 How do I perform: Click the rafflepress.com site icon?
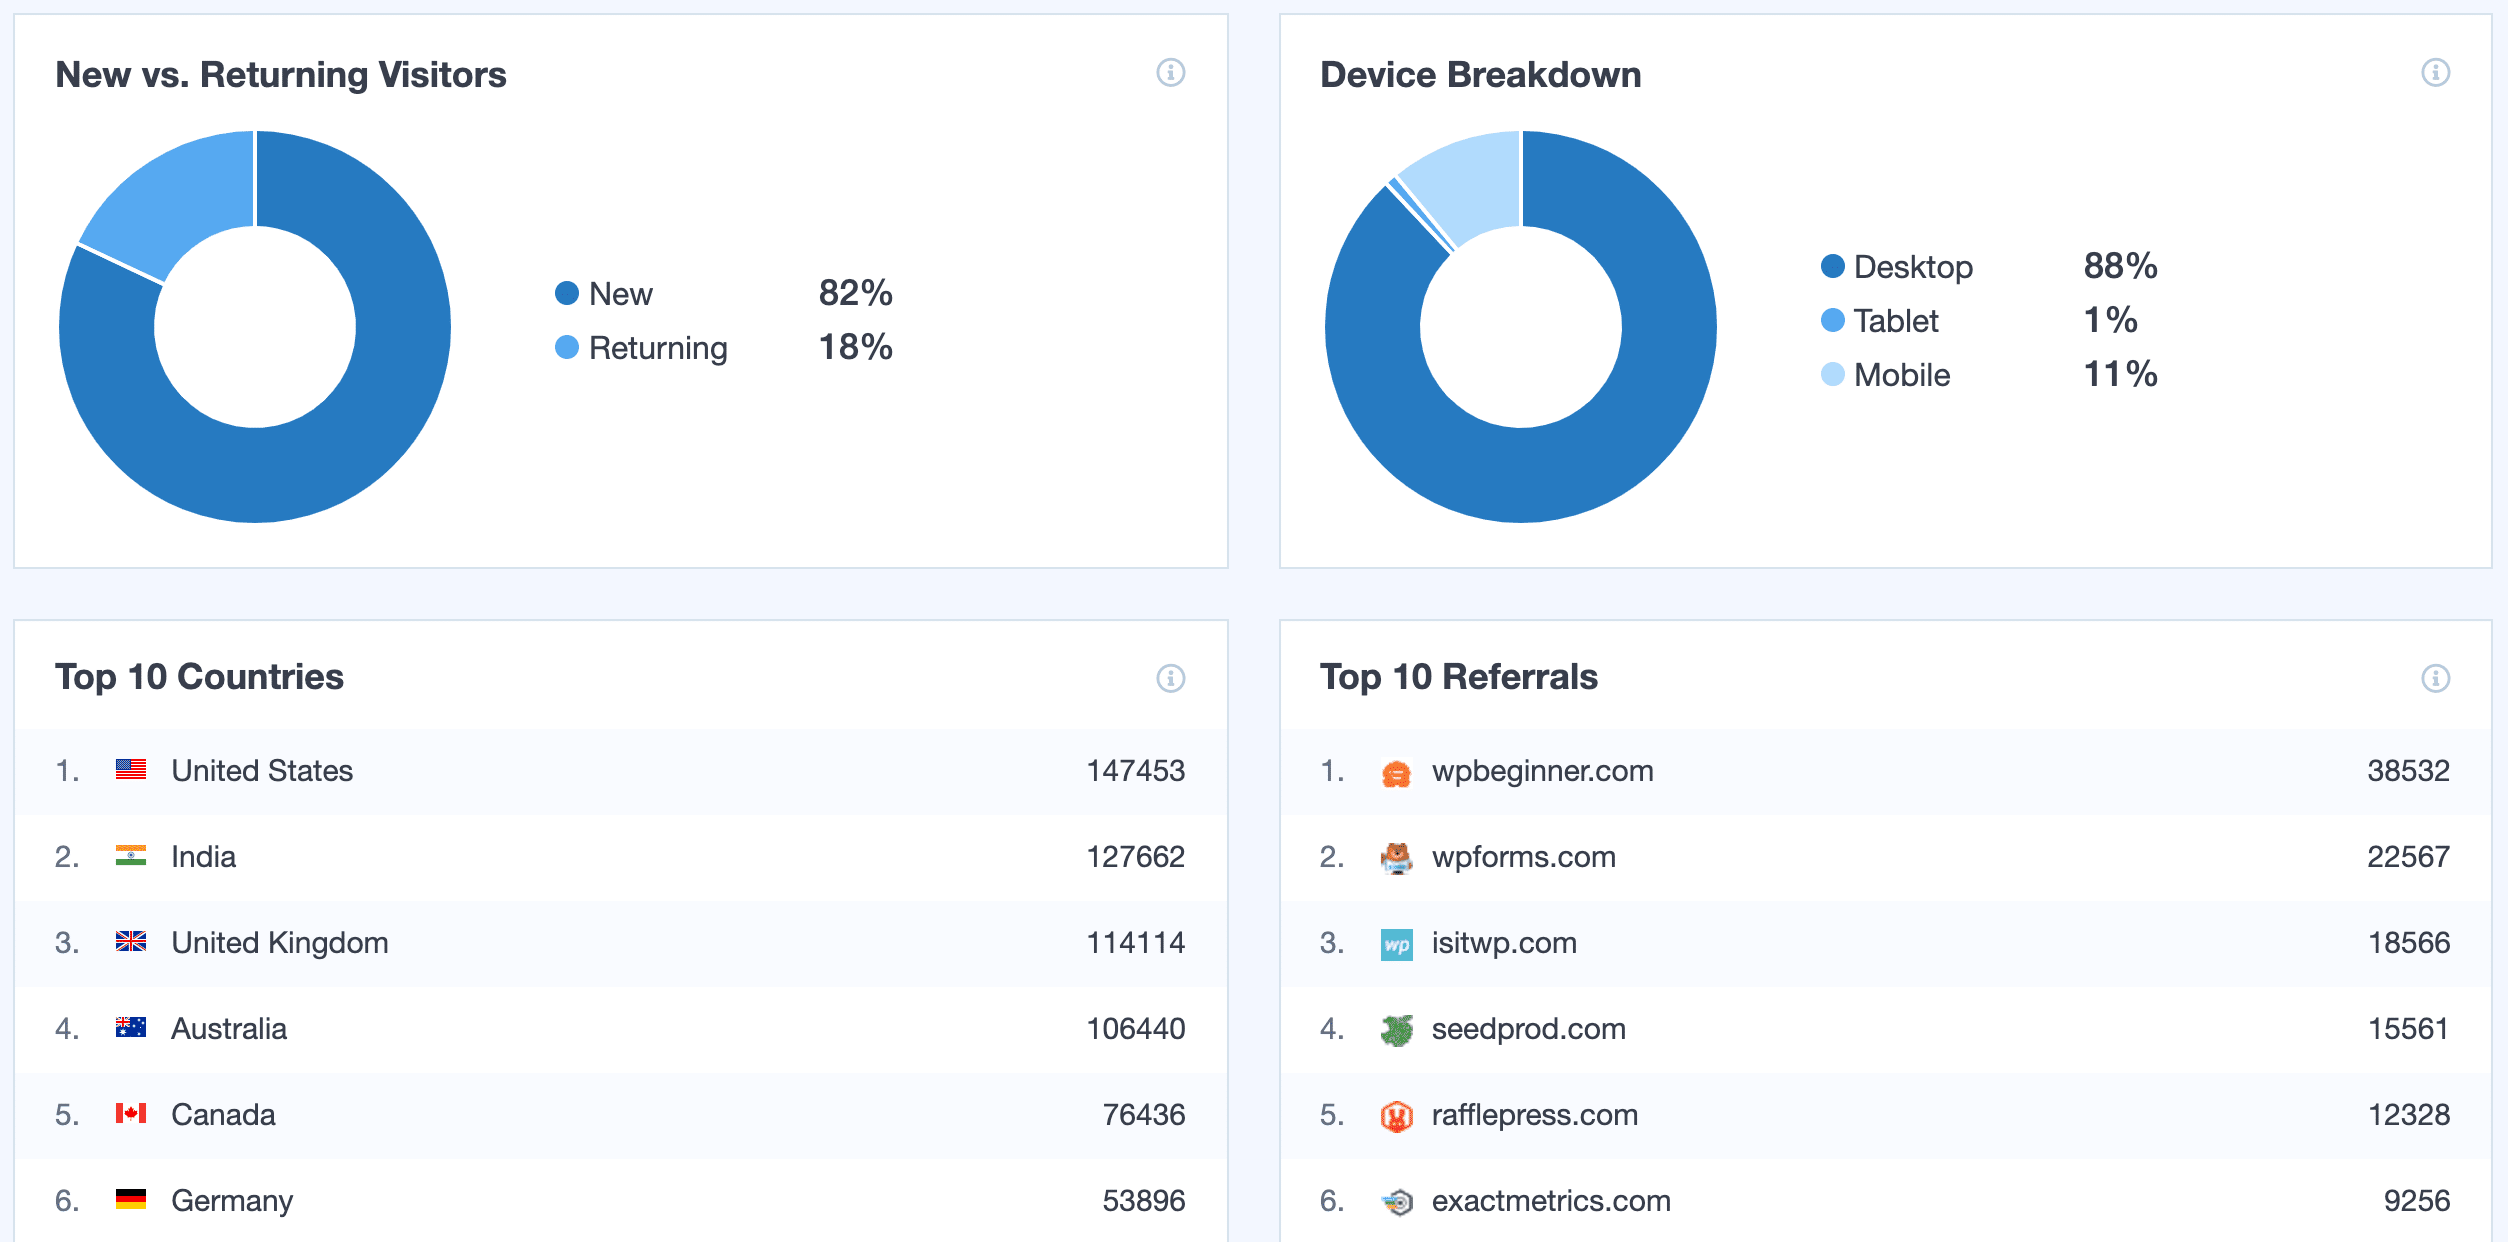coord(1399,1115)
